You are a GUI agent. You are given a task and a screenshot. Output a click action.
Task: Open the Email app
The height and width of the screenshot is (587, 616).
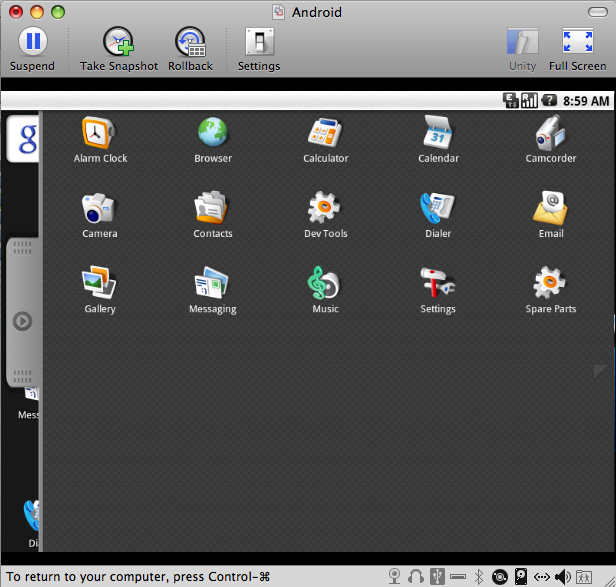coord(551,215)
